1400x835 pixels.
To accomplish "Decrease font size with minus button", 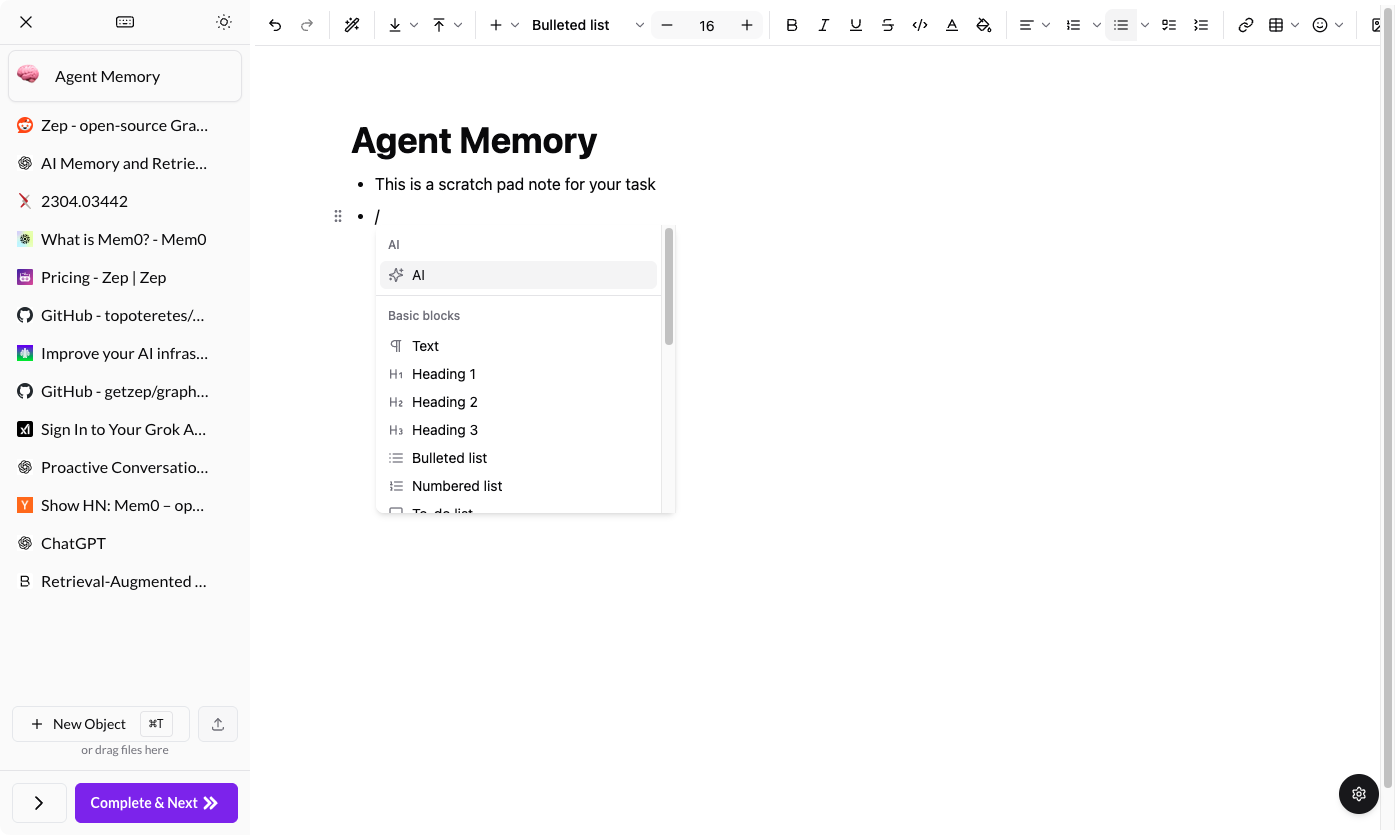I will pos(667,25).
